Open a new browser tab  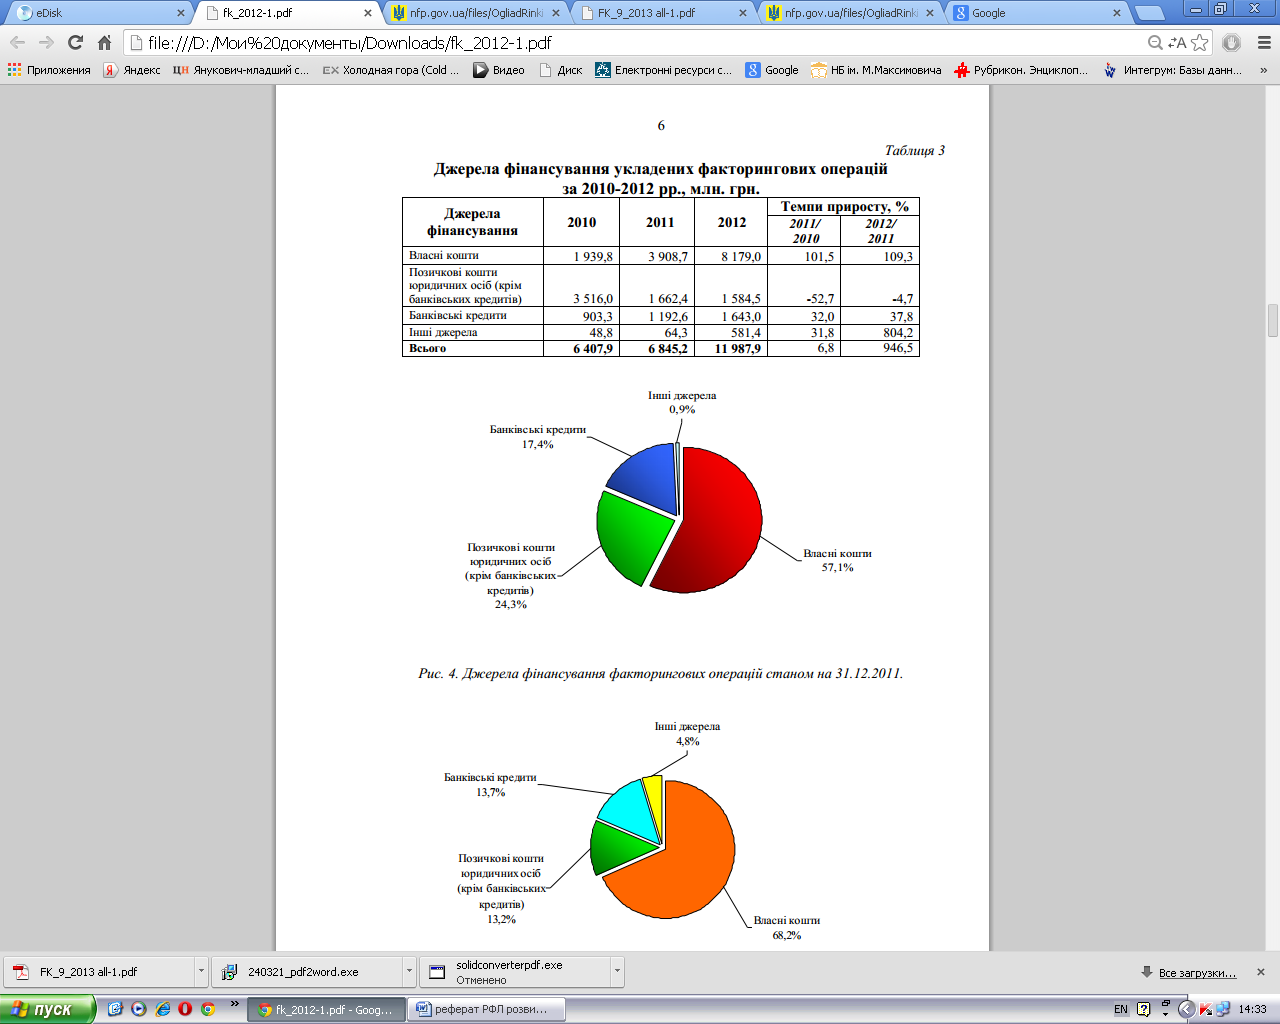[1150, 13]
